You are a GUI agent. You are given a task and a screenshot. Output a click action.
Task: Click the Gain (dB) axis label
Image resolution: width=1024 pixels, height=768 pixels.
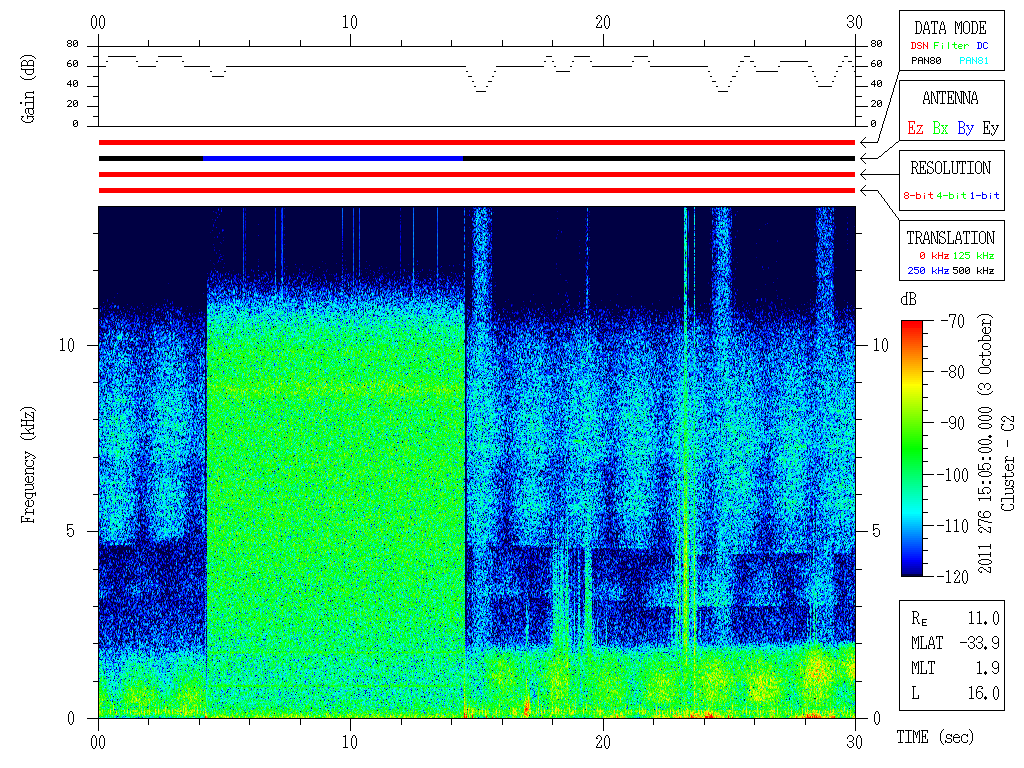(x=29, y=87)
